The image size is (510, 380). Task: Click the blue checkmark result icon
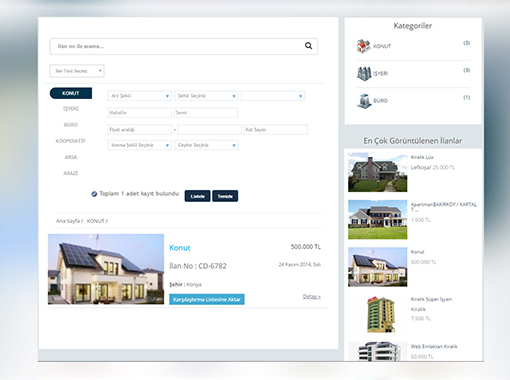(x=94, y=194)
